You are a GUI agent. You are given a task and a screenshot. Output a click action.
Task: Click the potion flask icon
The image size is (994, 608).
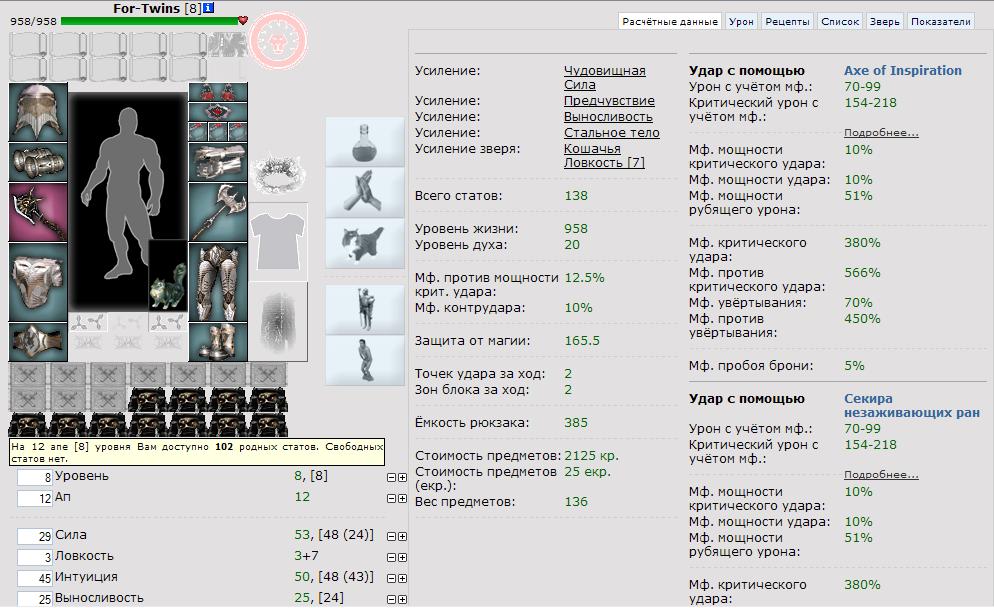point(365,142)
